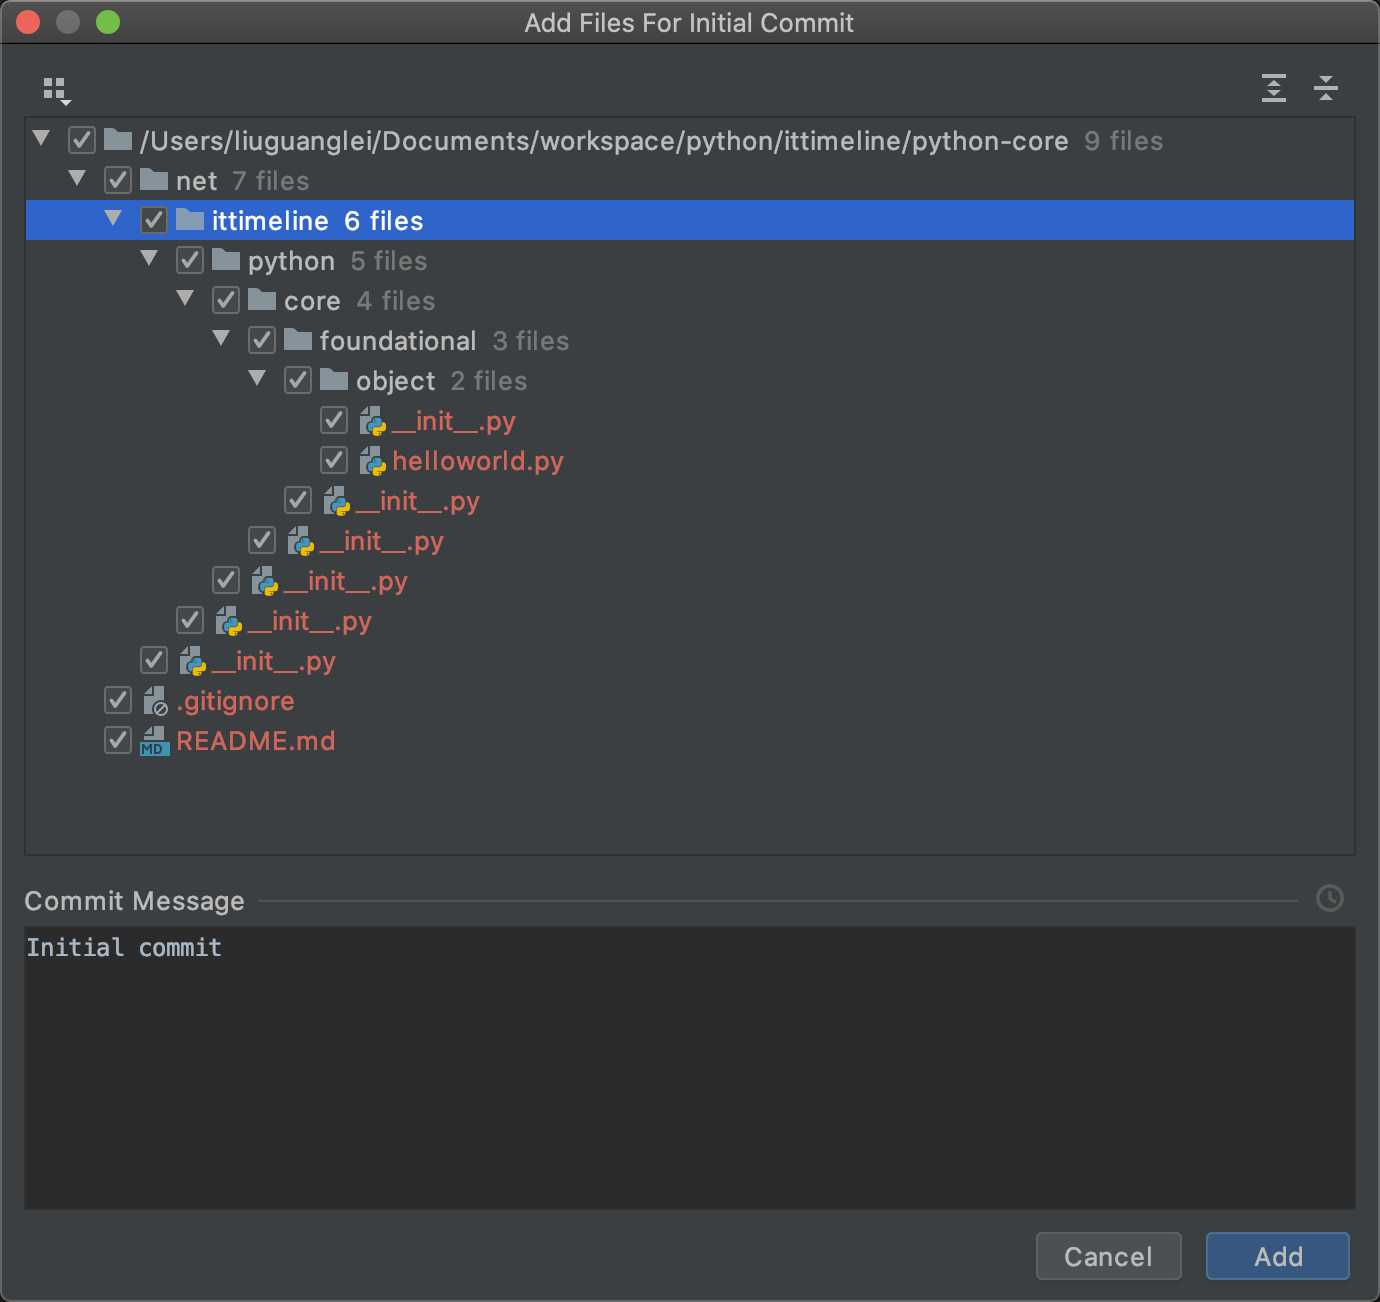Click the net folder icon
The height and width of the screenshot is (1302, 1380).
point(154,179)
